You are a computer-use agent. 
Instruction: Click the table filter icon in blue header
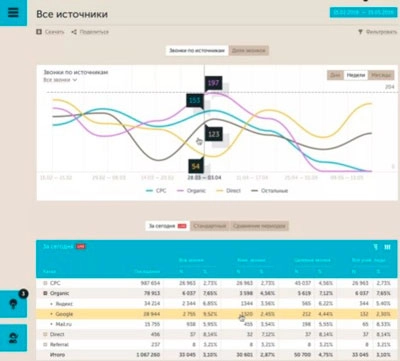tap(376, 247)
